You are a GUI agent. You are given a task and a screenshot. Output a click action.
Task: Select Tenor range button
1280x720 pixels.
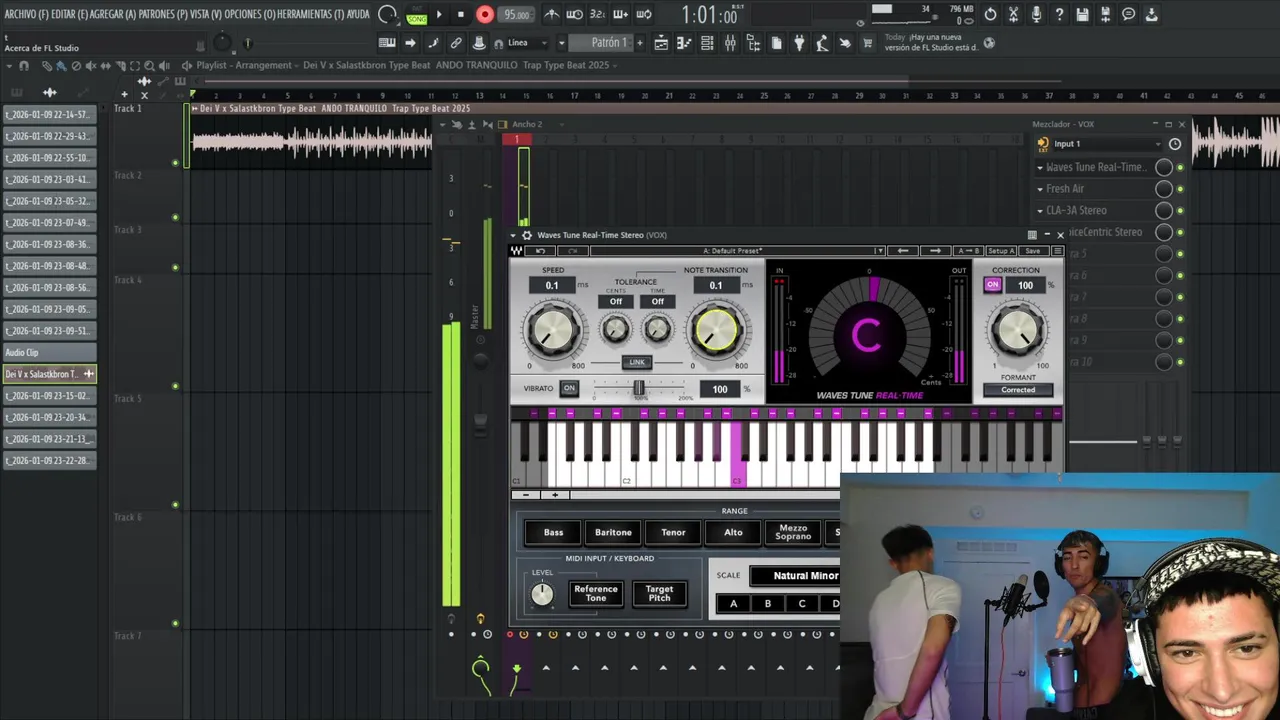673,532
